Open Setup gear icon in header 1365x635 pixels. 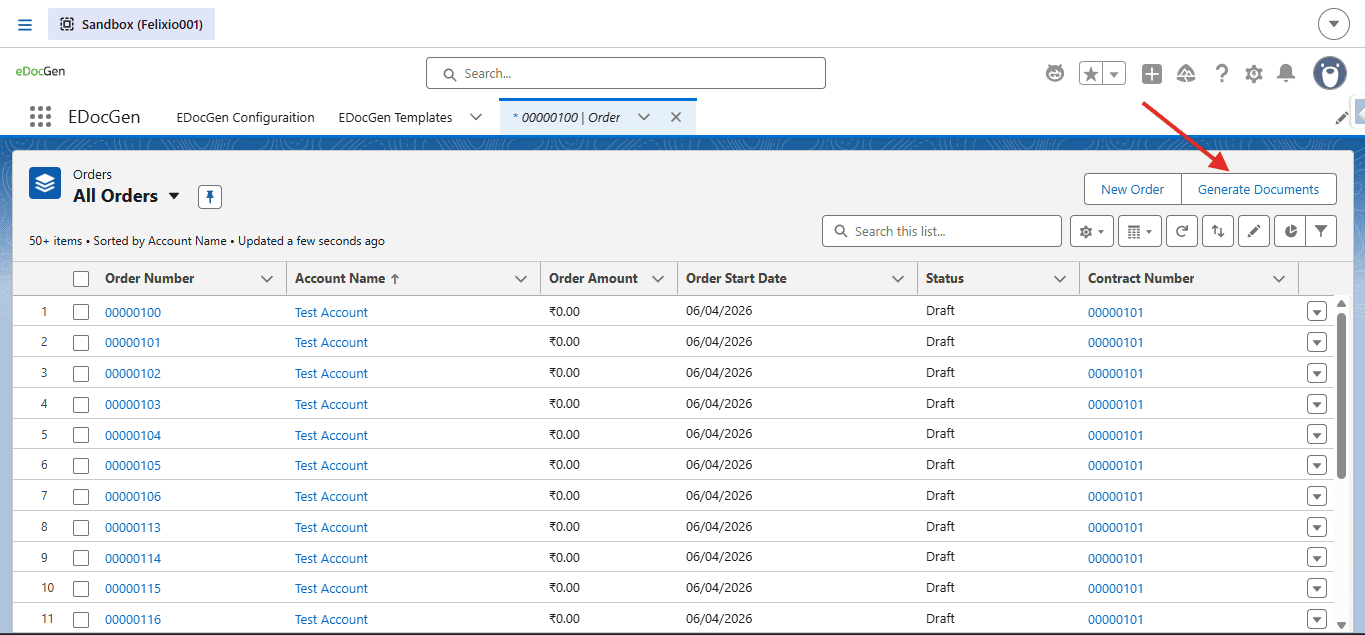pos(1254,73)
